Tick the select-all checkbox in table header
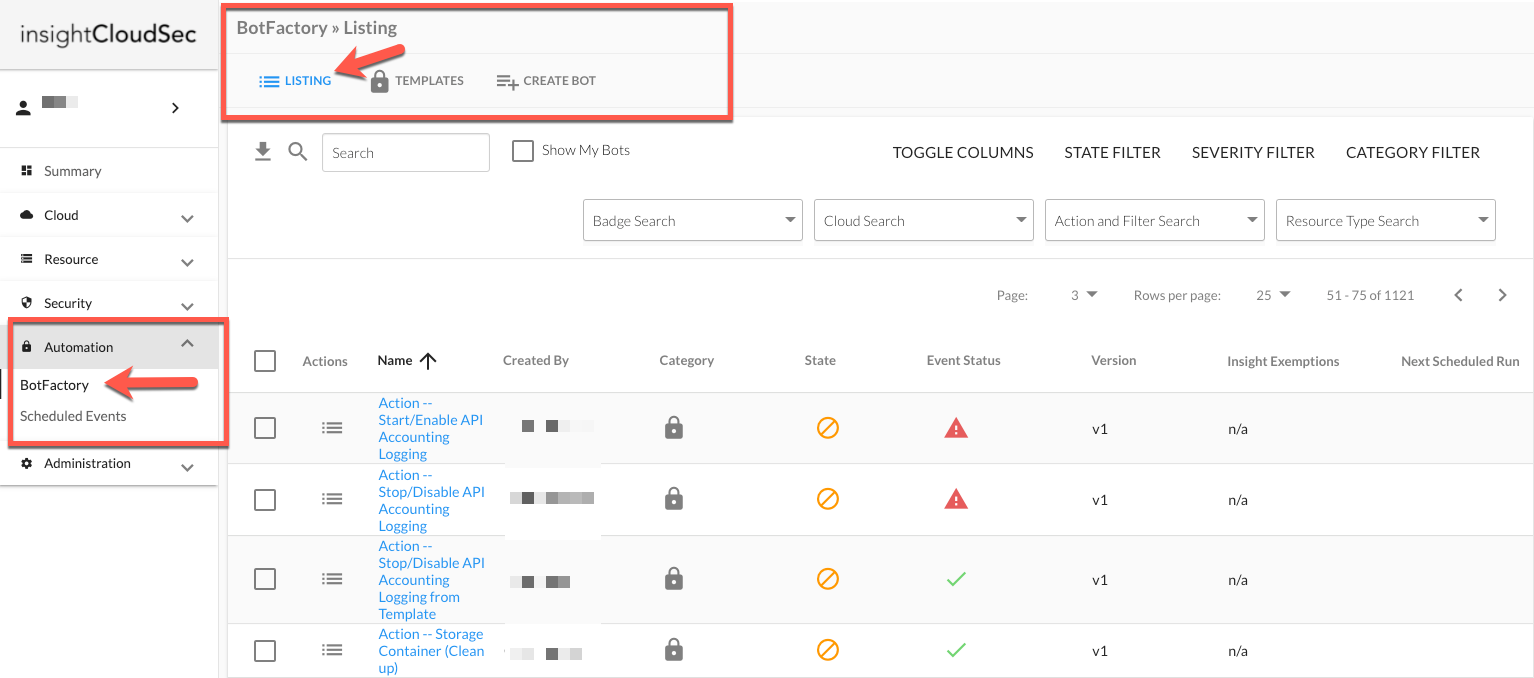Screen dimensions: 1534x678 (x=265, y=361)
